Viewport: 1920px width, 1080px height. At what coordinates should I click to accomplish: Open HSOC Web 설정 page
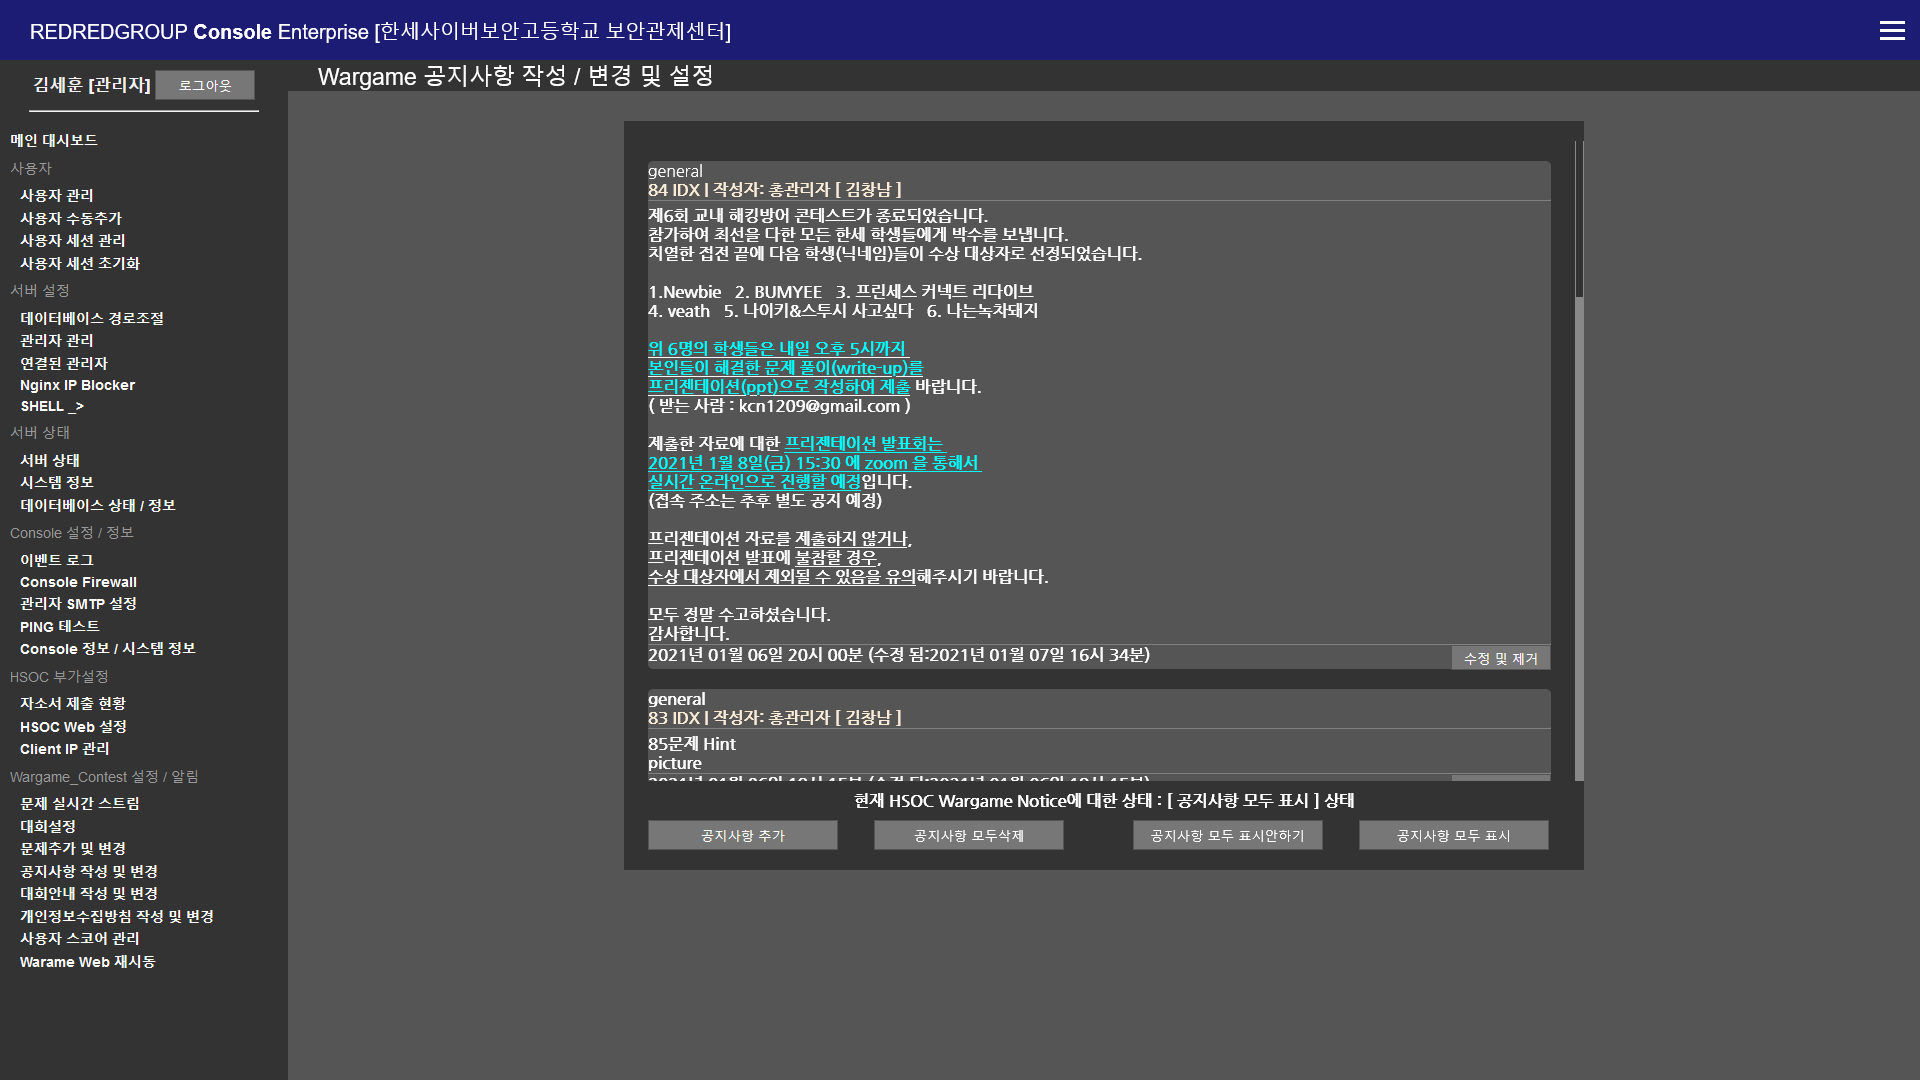pyautogui.click(x=73, y=727)
